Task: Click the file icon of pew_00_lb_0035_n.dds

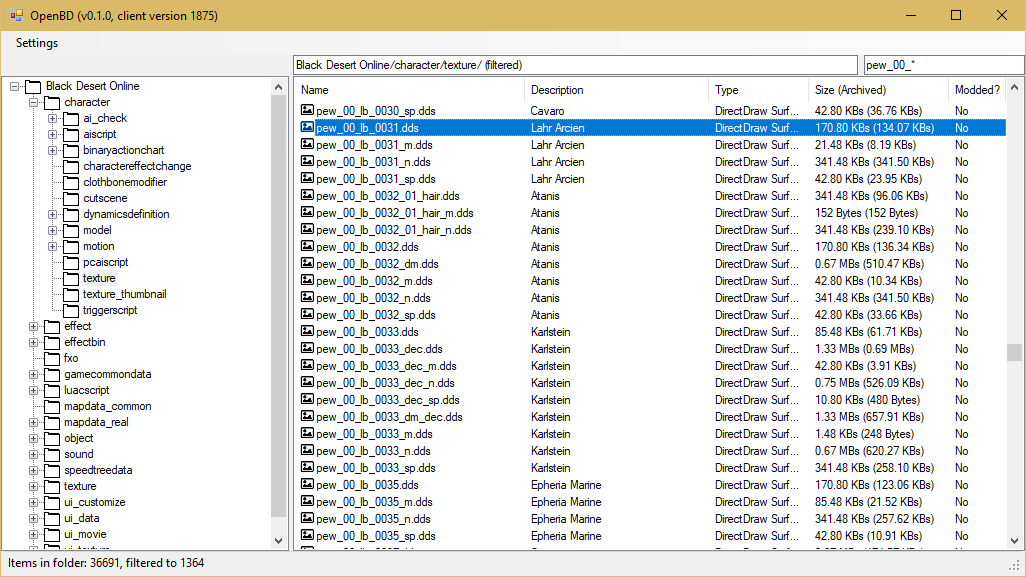Action: [x=308, y=519]
